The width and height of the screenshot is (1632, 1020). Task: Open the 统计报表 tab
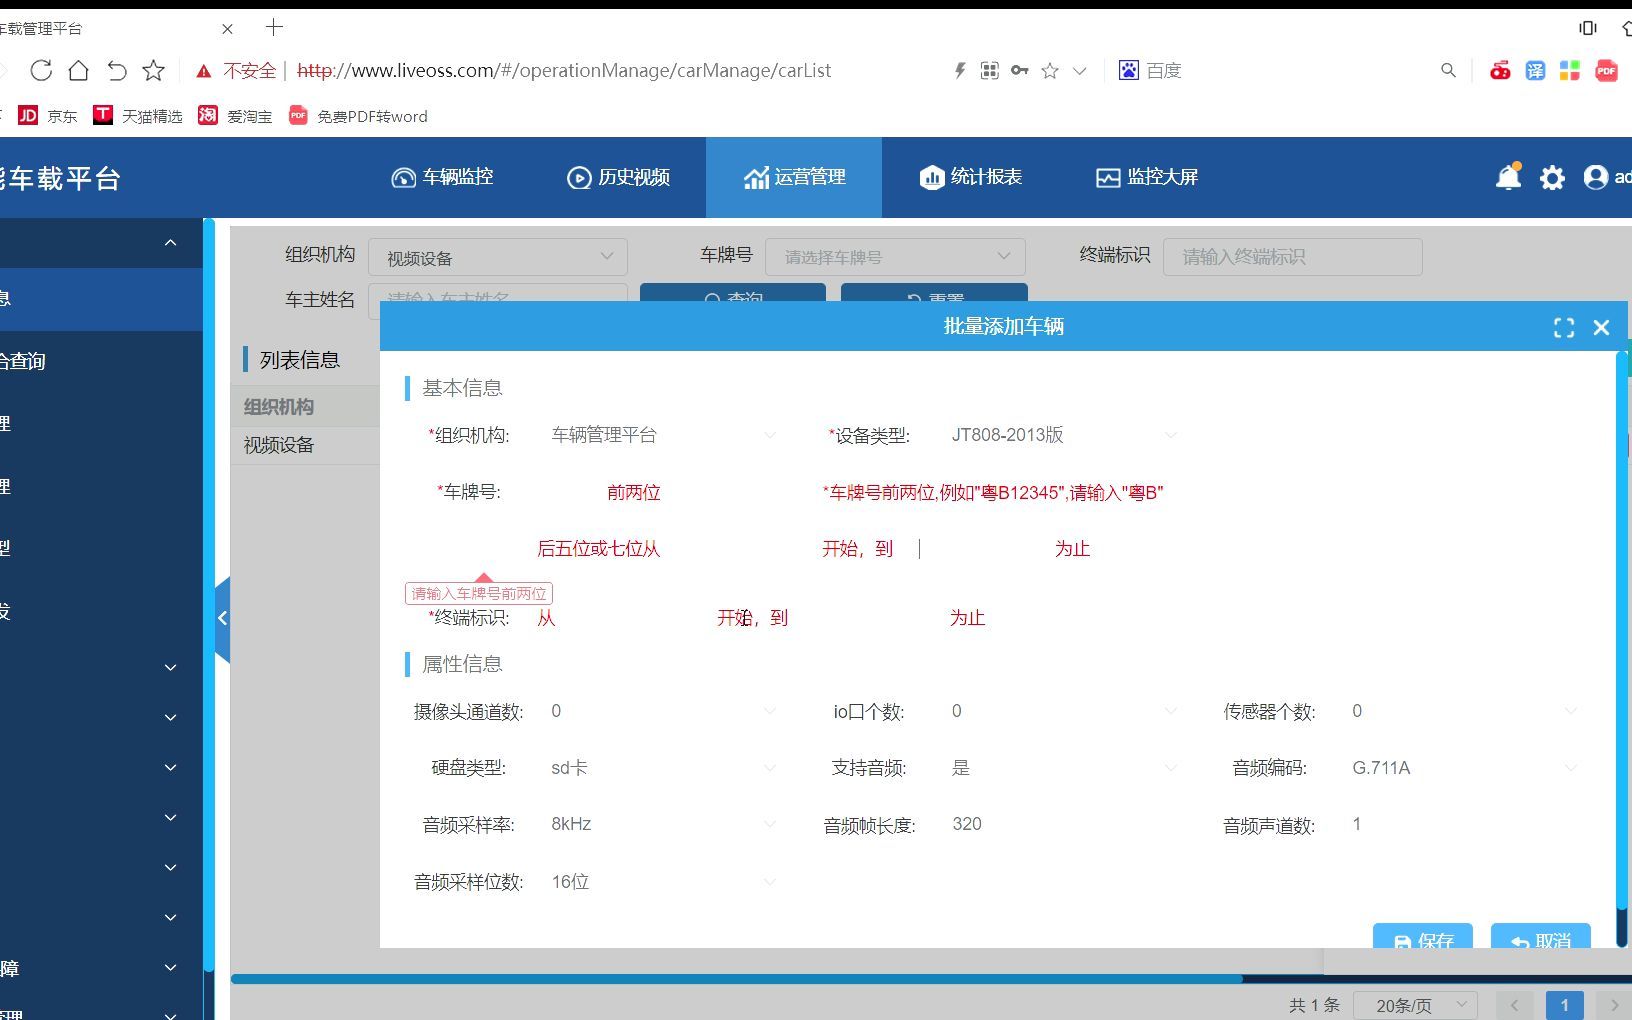[x=970, y=177]
